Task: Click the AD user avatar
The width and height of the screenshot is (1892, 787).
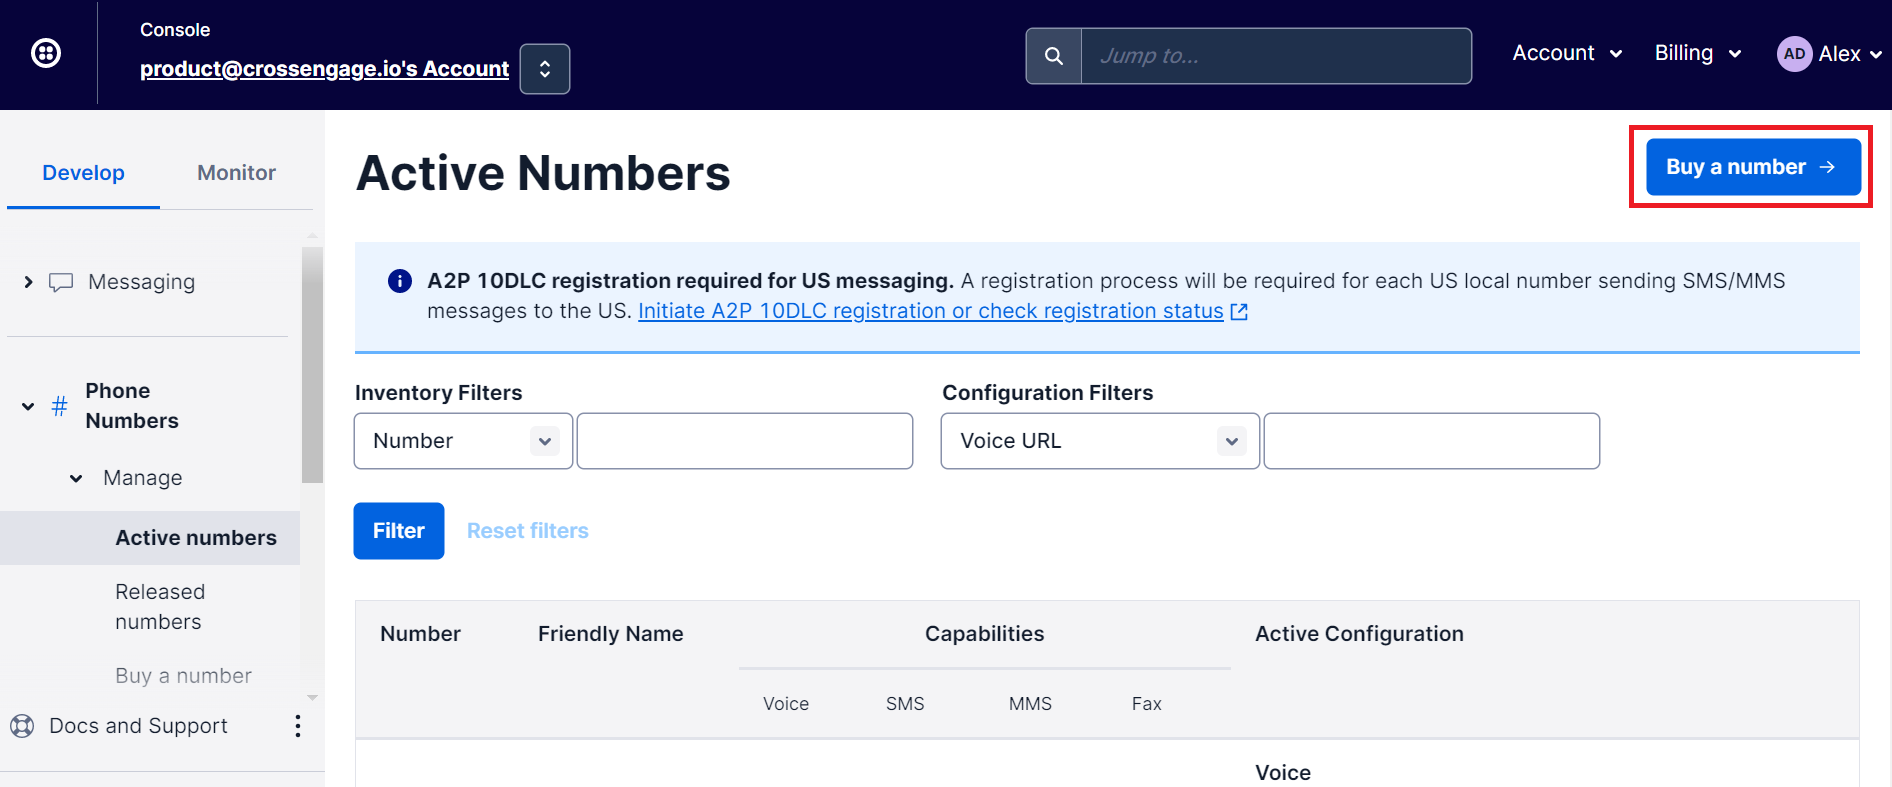Action: coord(1795,54)
